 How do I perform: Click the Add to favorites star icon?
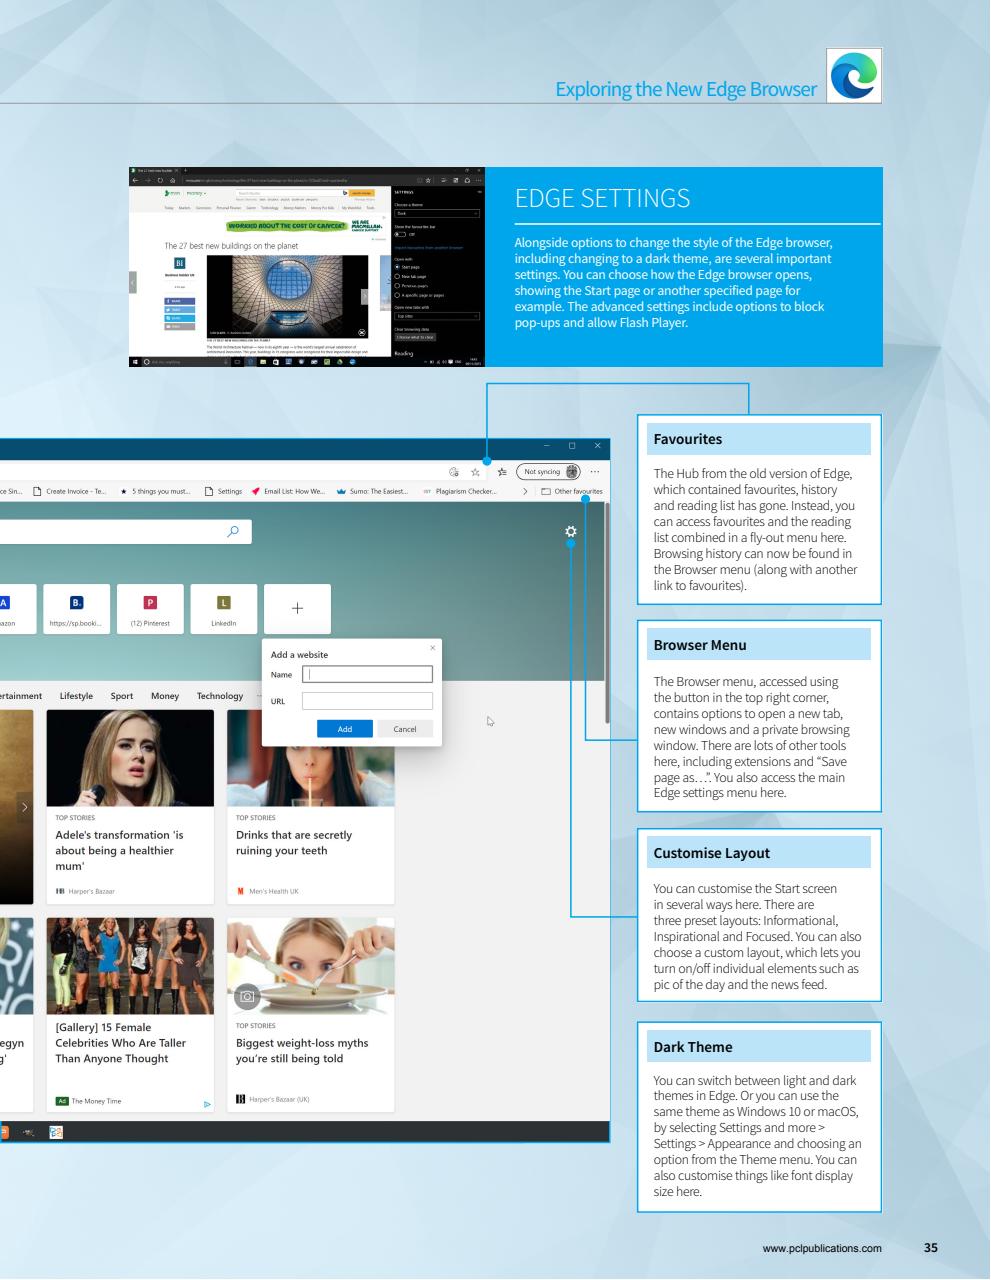(x=476, y=472)
